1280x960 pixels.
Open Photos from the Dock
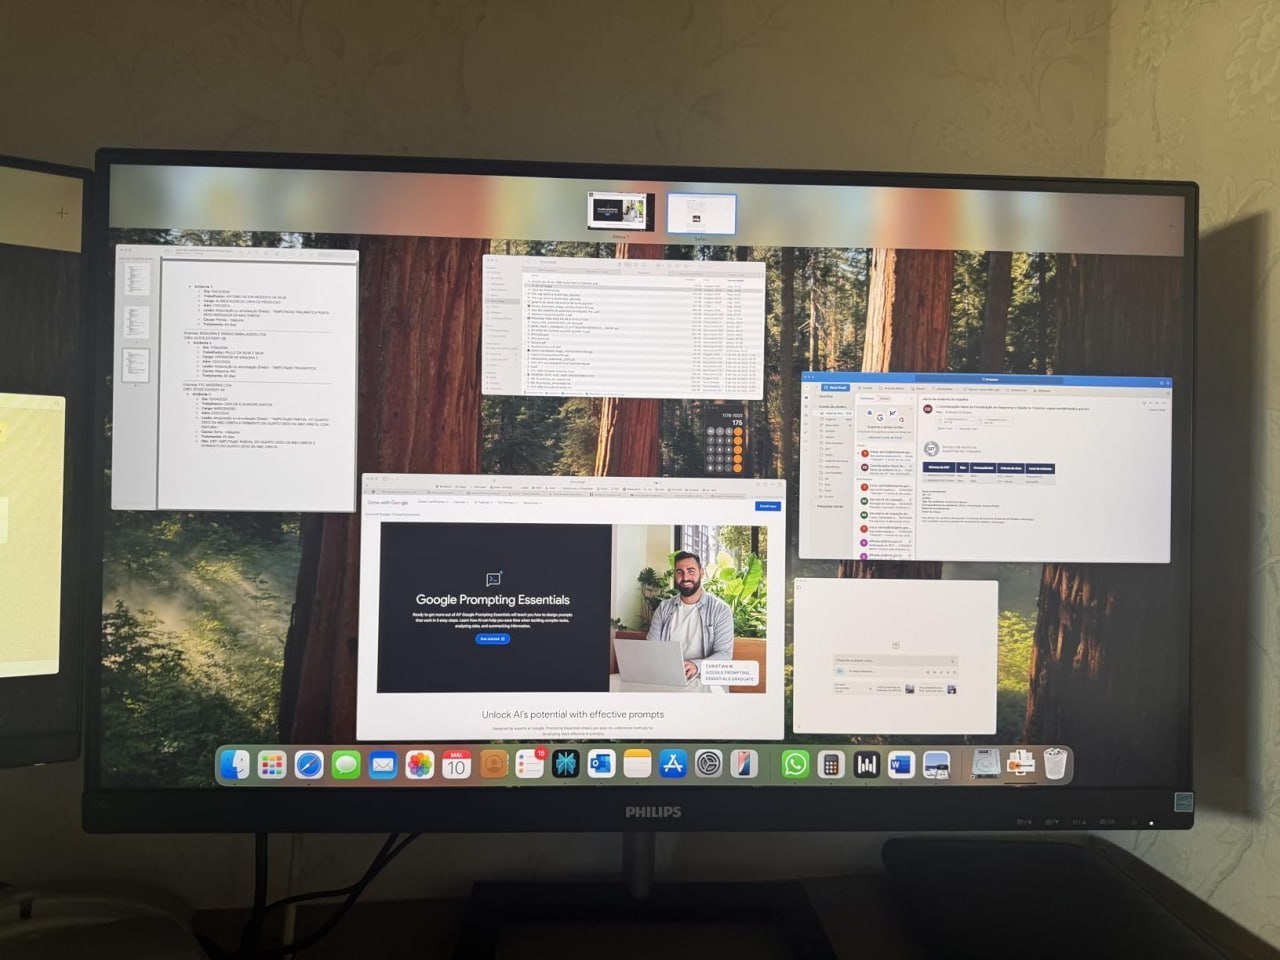coord(419,766)
